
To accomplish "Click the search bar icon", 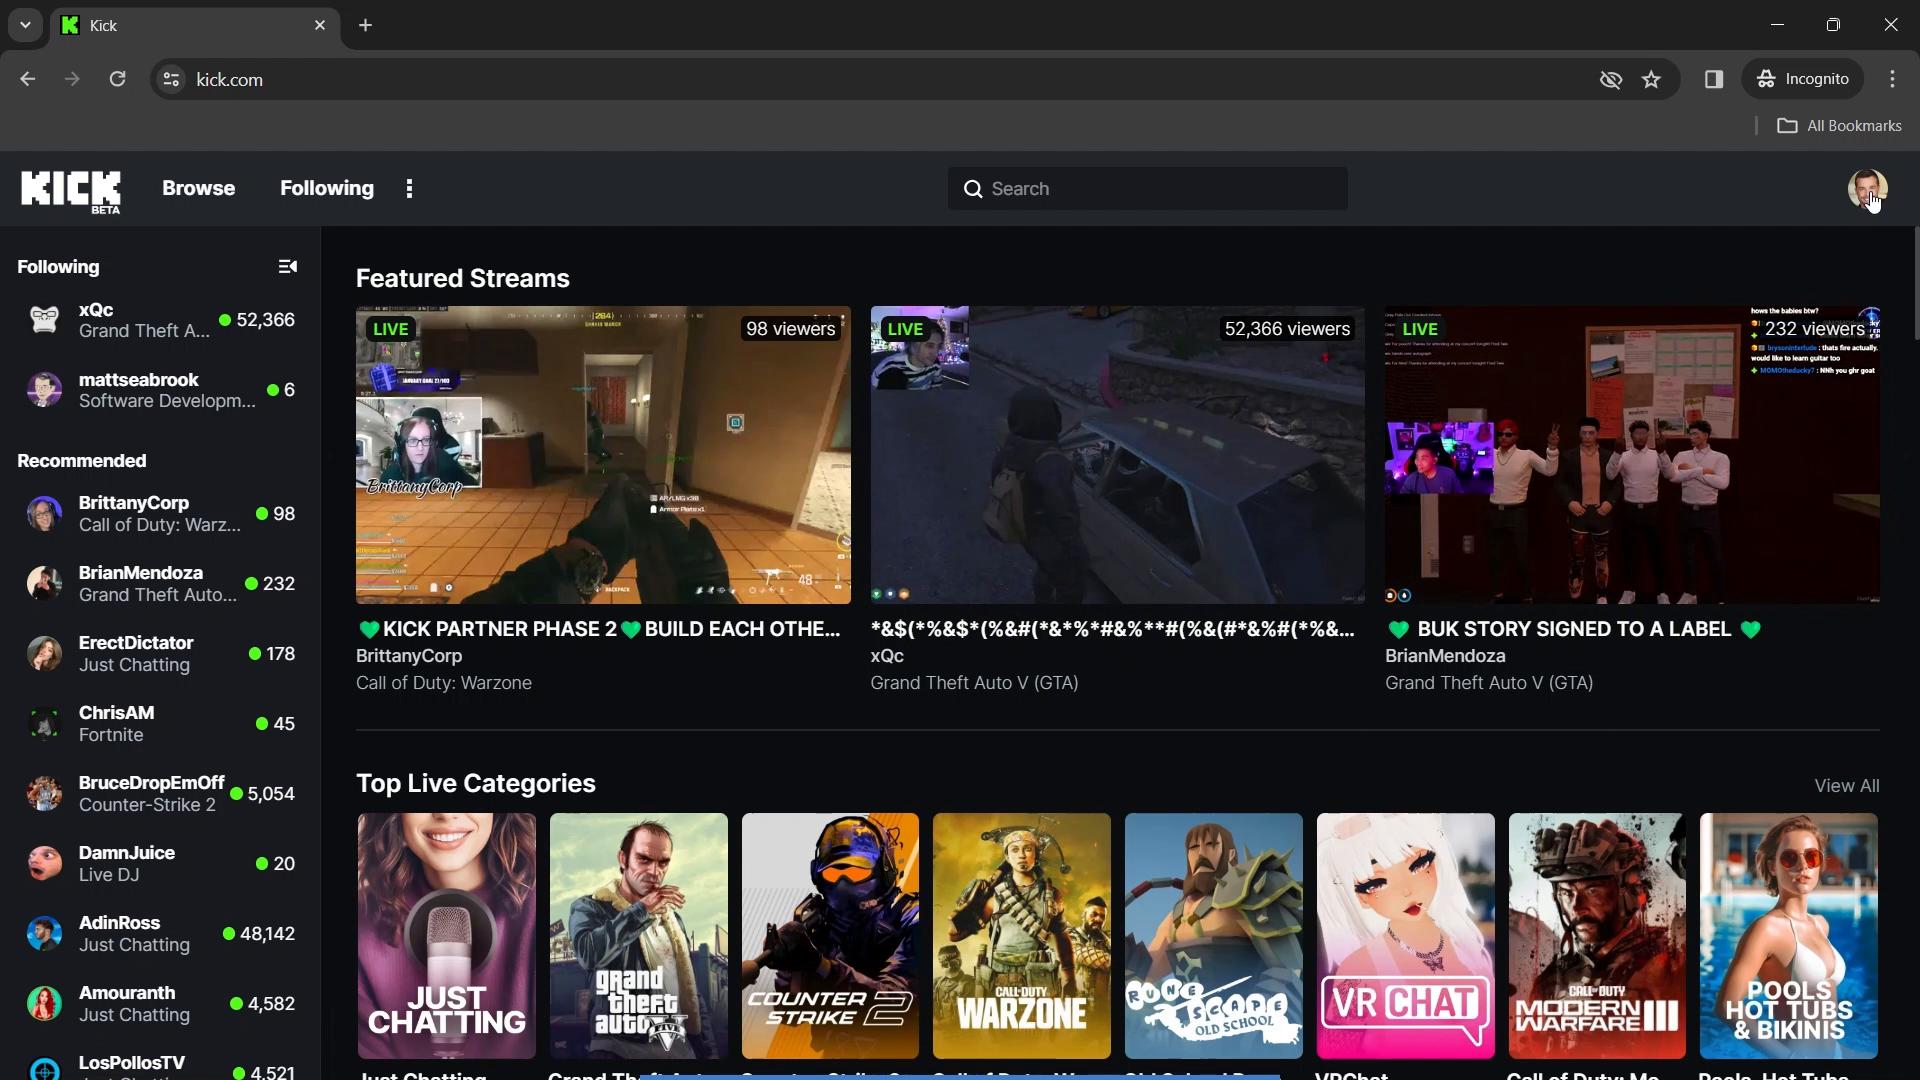I will point(972,187).
